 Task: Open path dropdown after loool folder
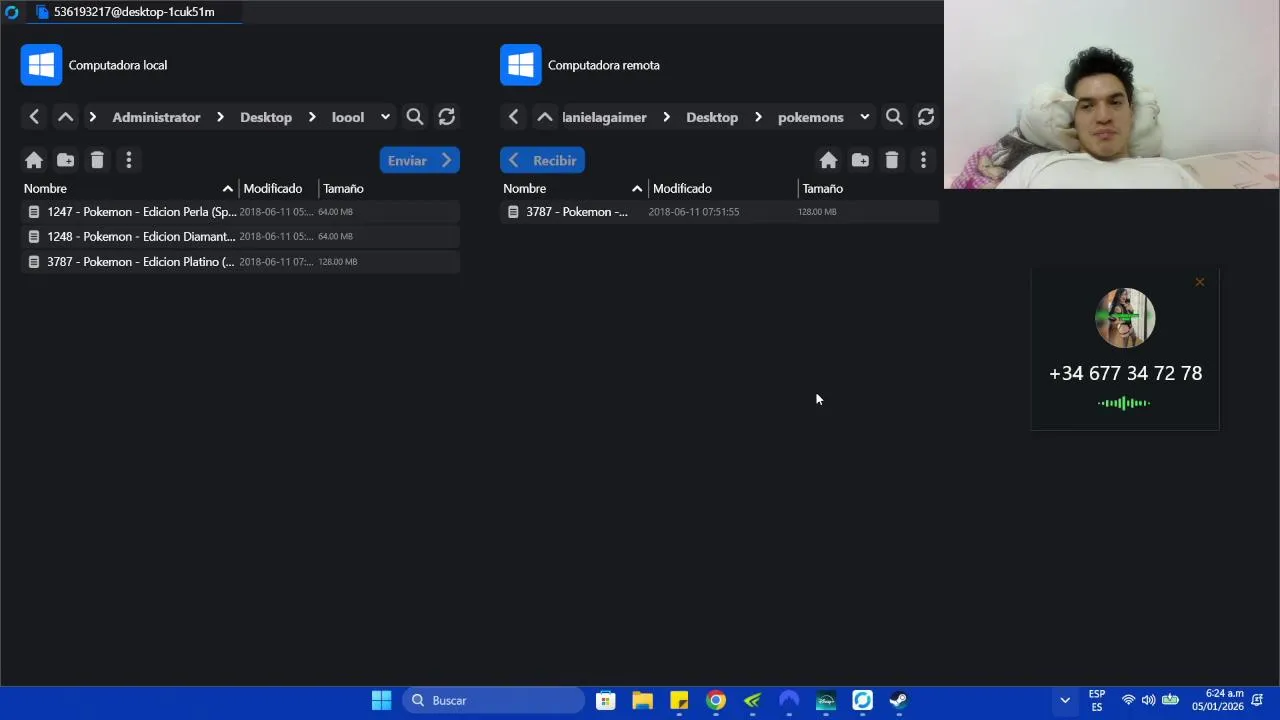pyautogui.click(x=385, y=117)
